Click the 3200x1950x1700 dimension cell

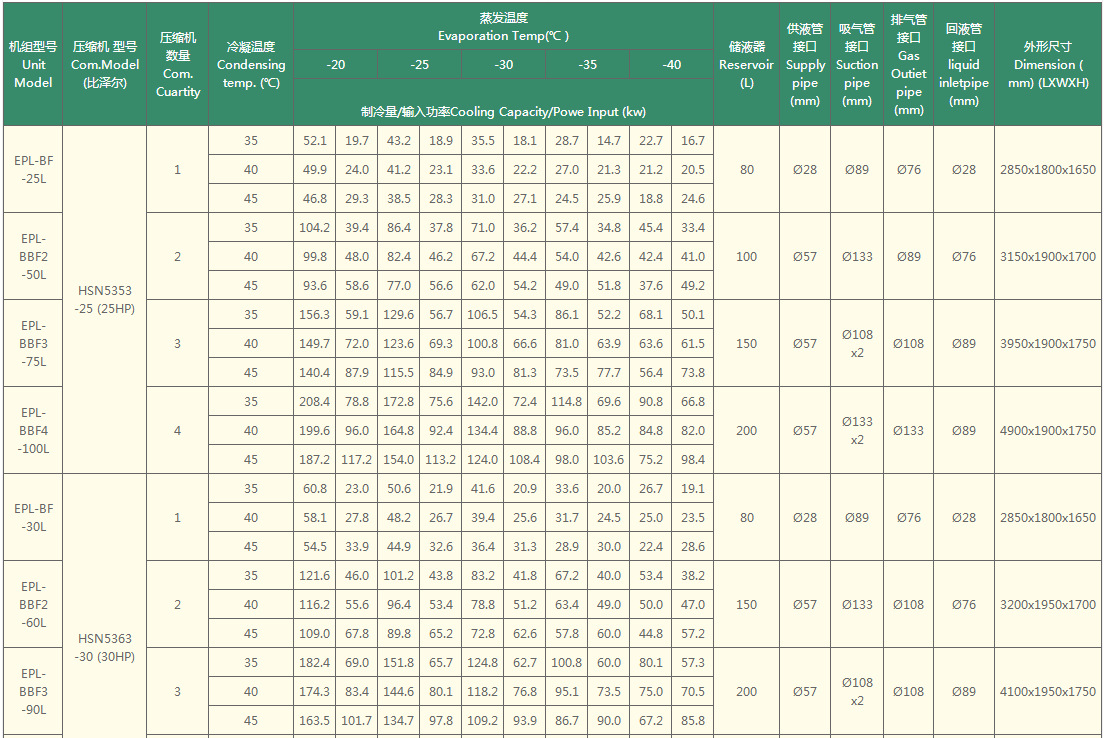tap(1048, 604)
